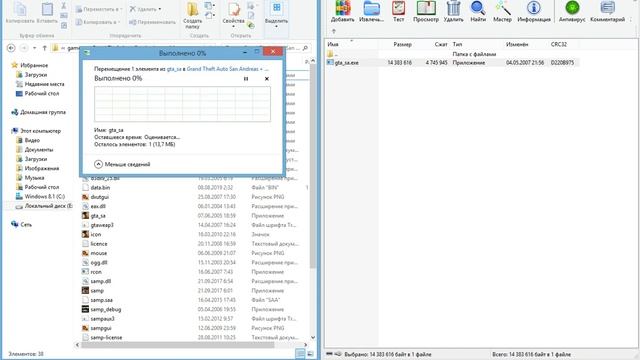Click the WinRAR Тест (Test) icon
This screenshot has width=640, height=360.
tap(398, 11)
